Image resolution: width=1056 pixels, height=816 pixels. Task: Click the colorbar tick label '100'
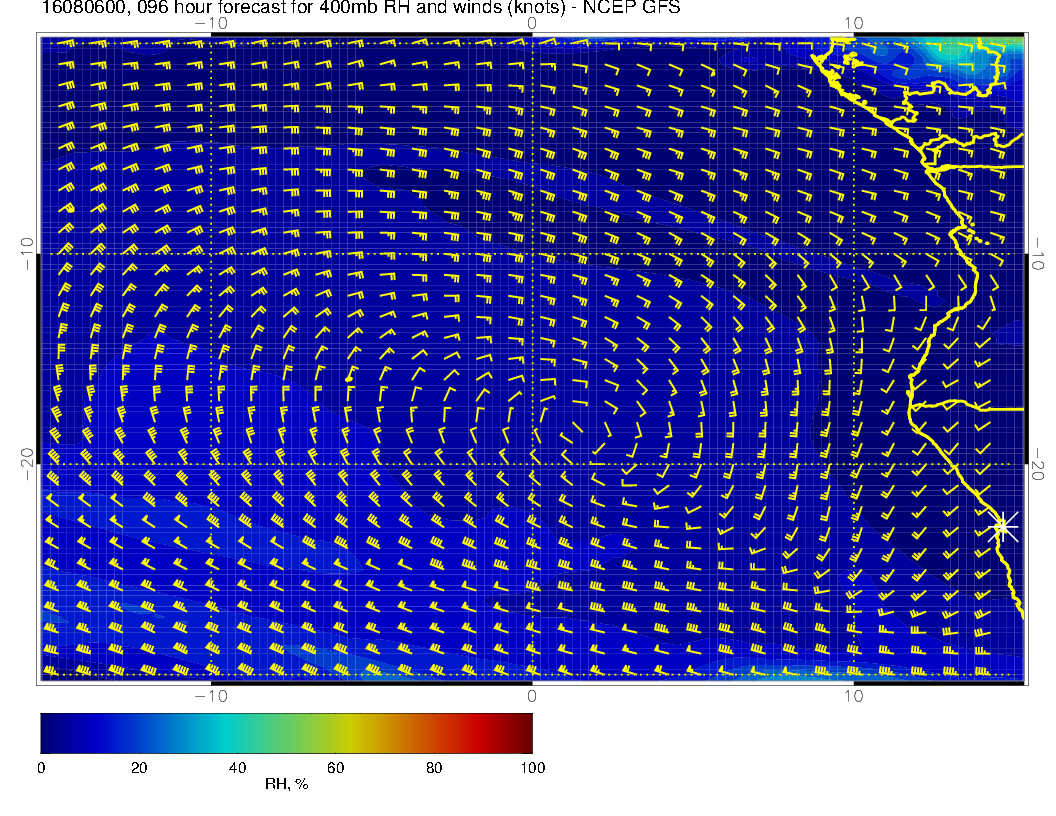click(x=532, y=767)
